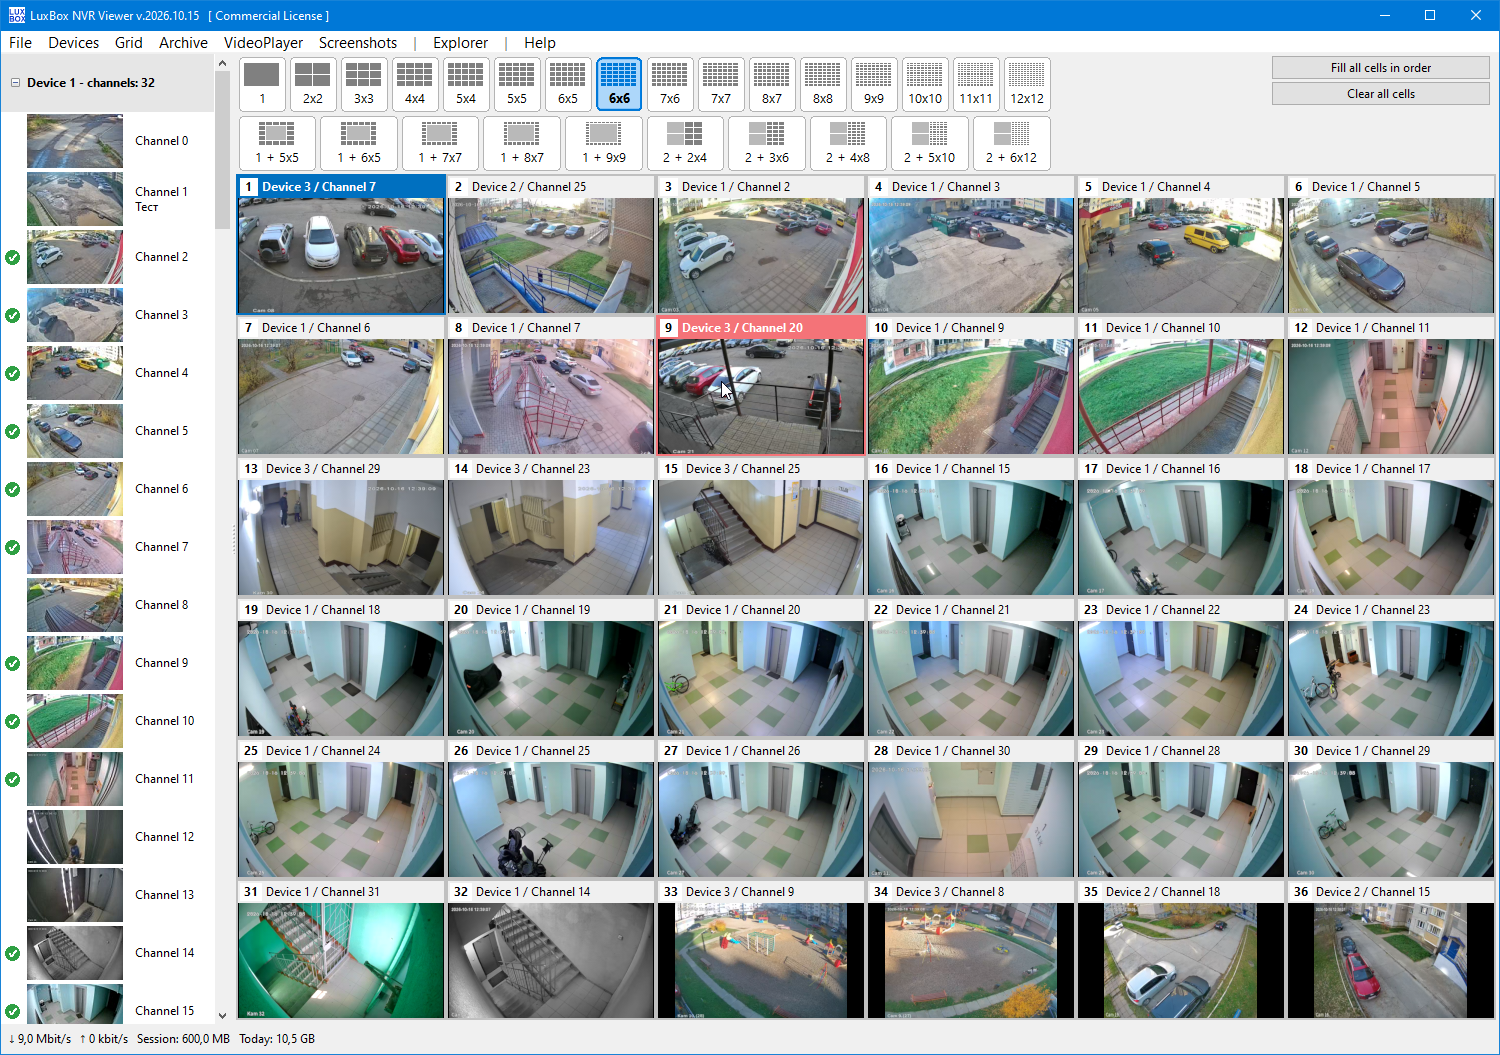1500x1055 pixels.
Task: Select grid cell 13 Device 3 / Channel 29
Action: [341, 527]
